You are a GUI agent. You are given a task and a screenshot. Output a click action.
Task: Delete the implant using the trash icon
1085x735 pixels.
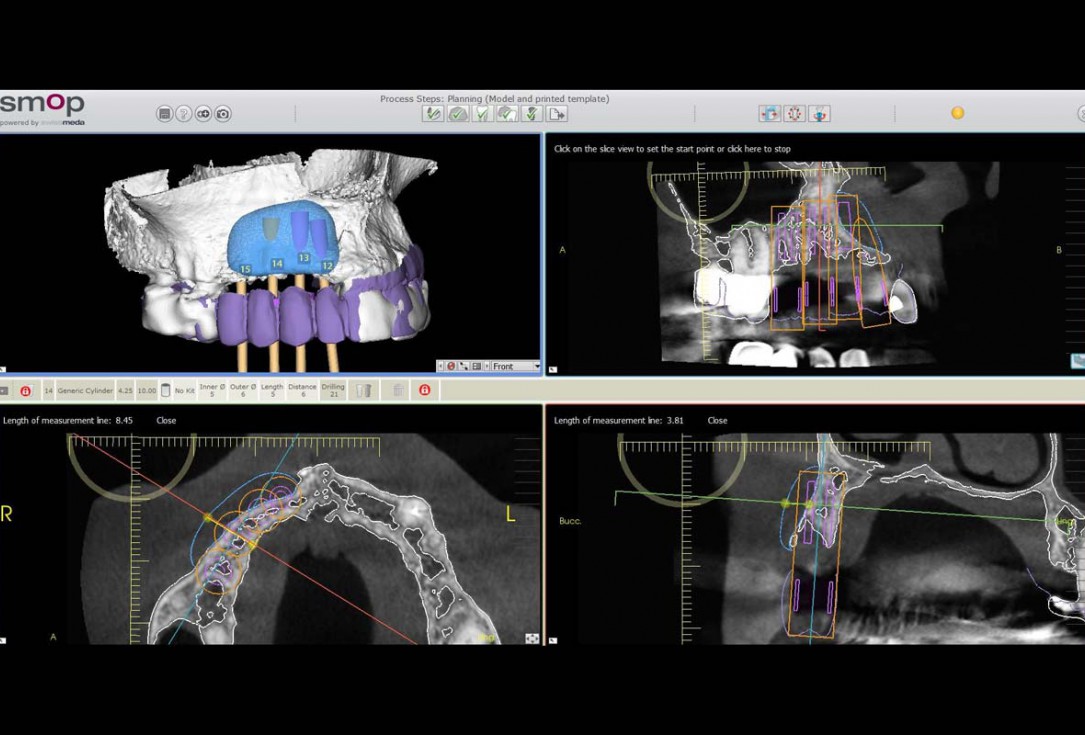point(397,388)
